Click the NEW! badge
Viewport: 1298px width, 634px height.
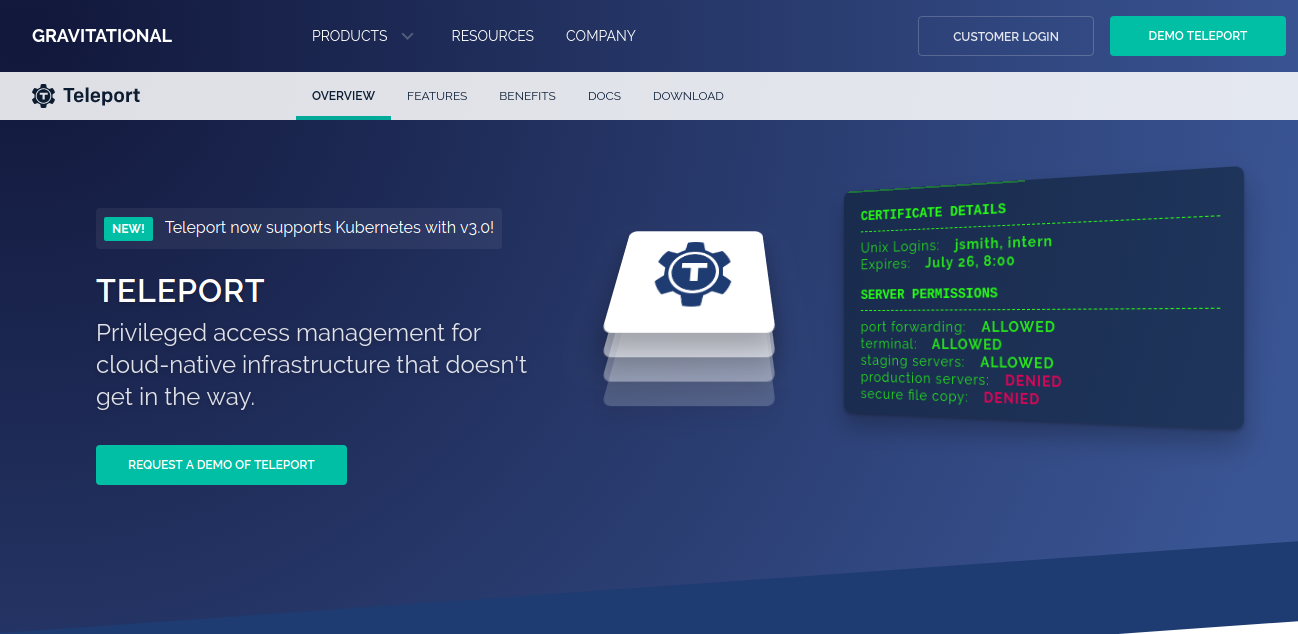pos(128,228)
